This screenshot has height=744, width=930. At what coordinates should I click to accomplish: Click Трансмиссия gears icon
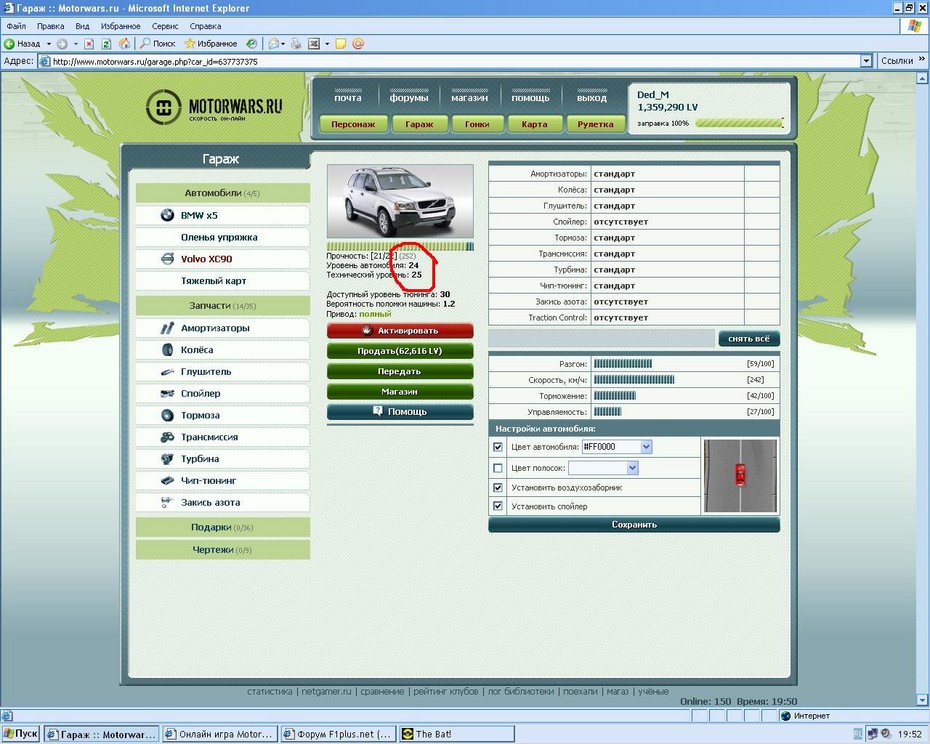click(x=167, y=437)
